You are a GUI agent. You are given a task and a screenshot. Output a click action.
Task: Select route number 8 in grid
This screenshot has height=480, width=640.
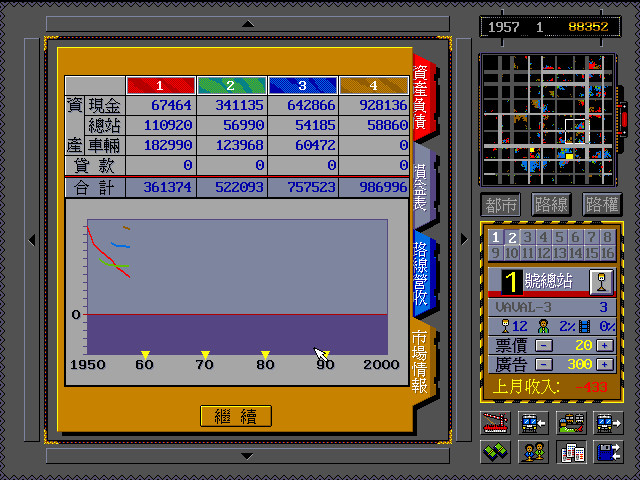[607, 237]
